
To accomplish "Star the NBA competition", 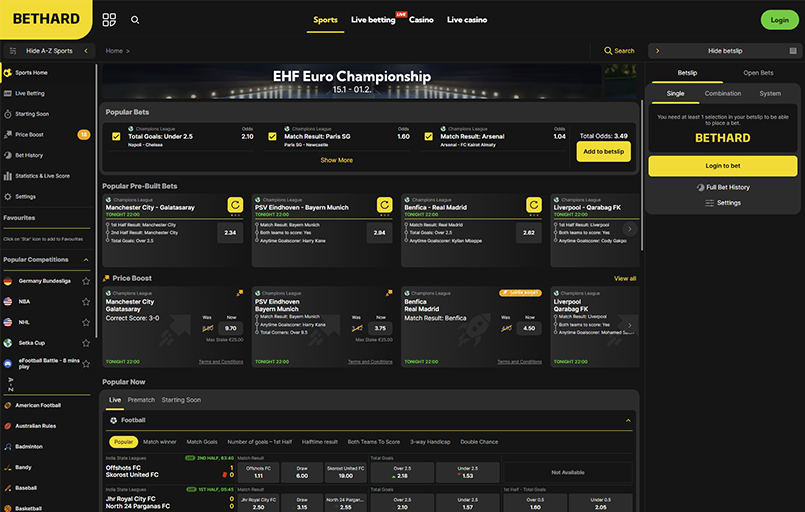I will [x=86, y=301].
